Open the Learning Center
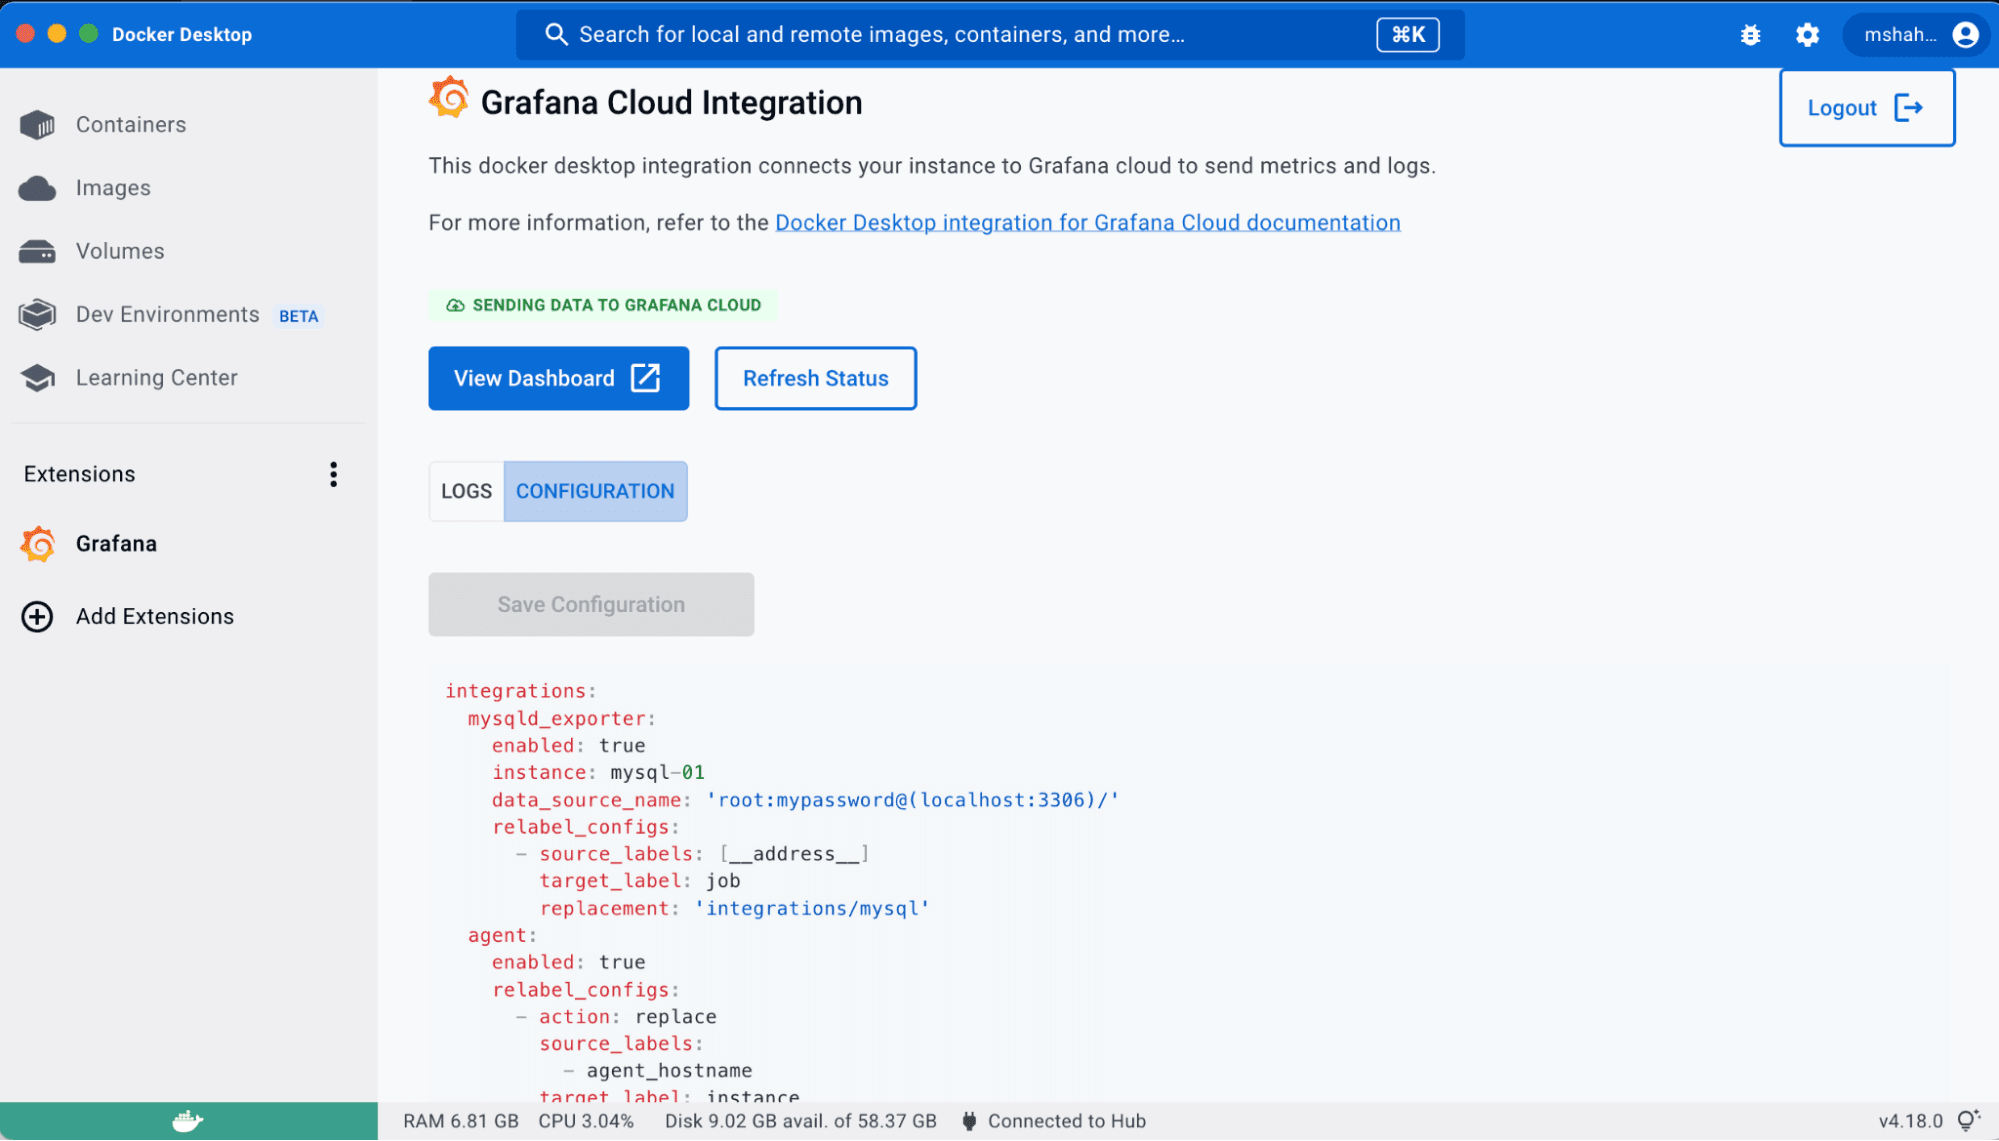This screenshot has width=1999, height=1141. pyautogui.click(x=156, y=377)
